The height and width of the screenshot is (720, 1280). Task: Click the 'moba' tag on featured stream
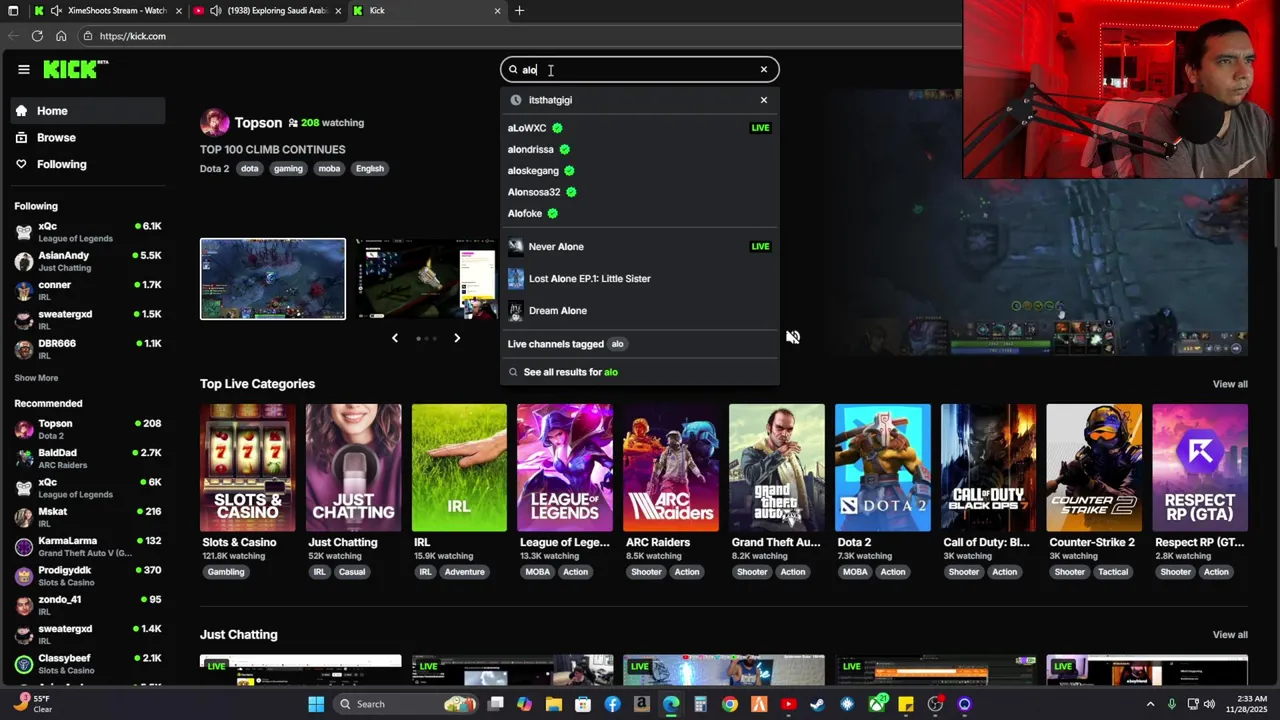pyautogui.click(x=329, y=169)
